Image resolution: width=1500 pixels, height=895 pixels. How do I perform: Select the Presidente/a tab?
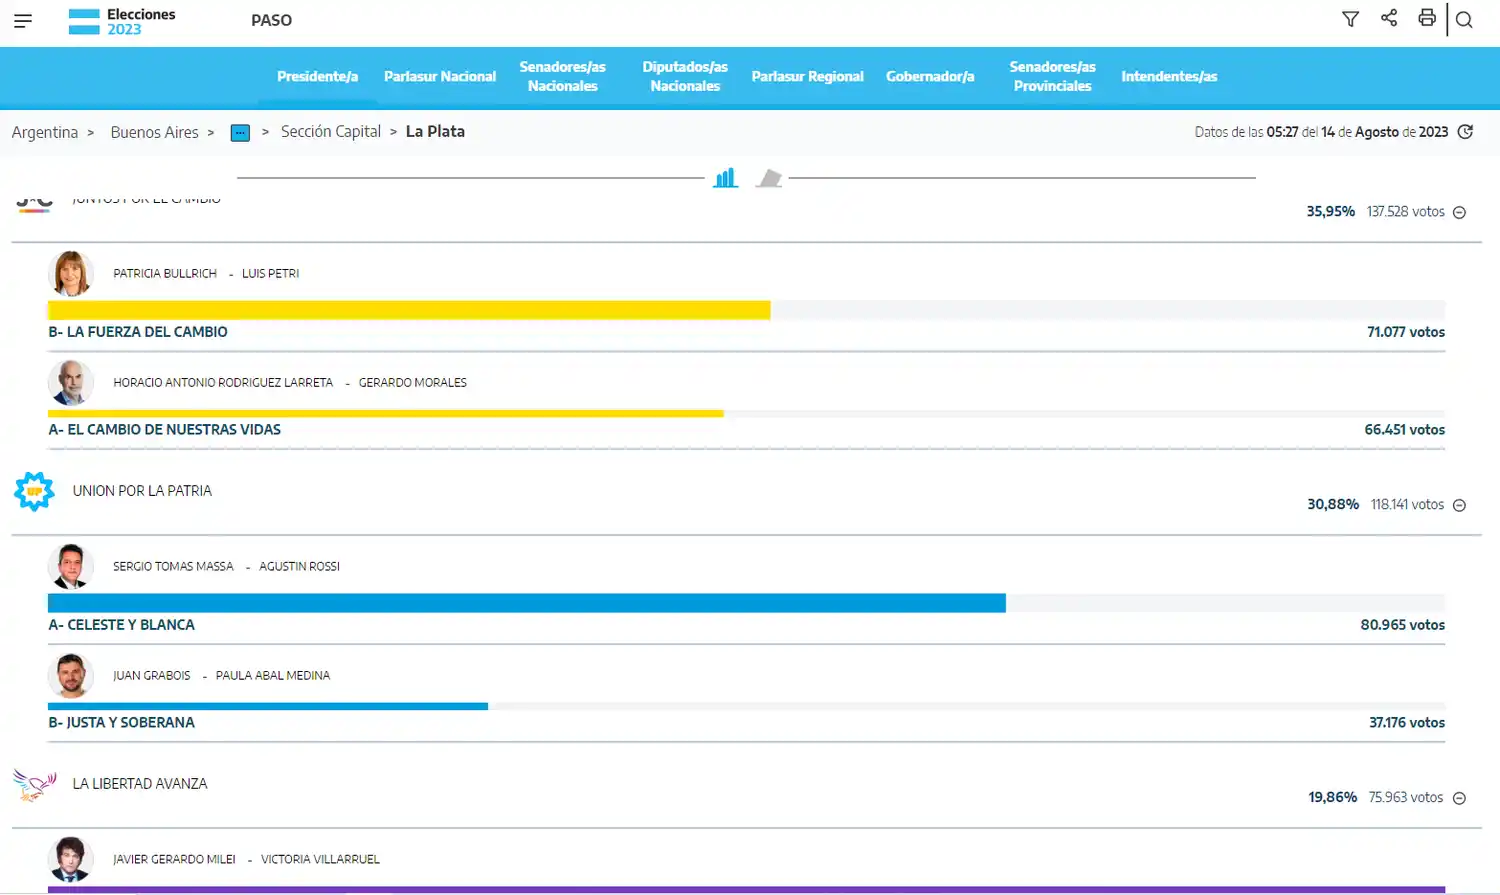(317, 76)
